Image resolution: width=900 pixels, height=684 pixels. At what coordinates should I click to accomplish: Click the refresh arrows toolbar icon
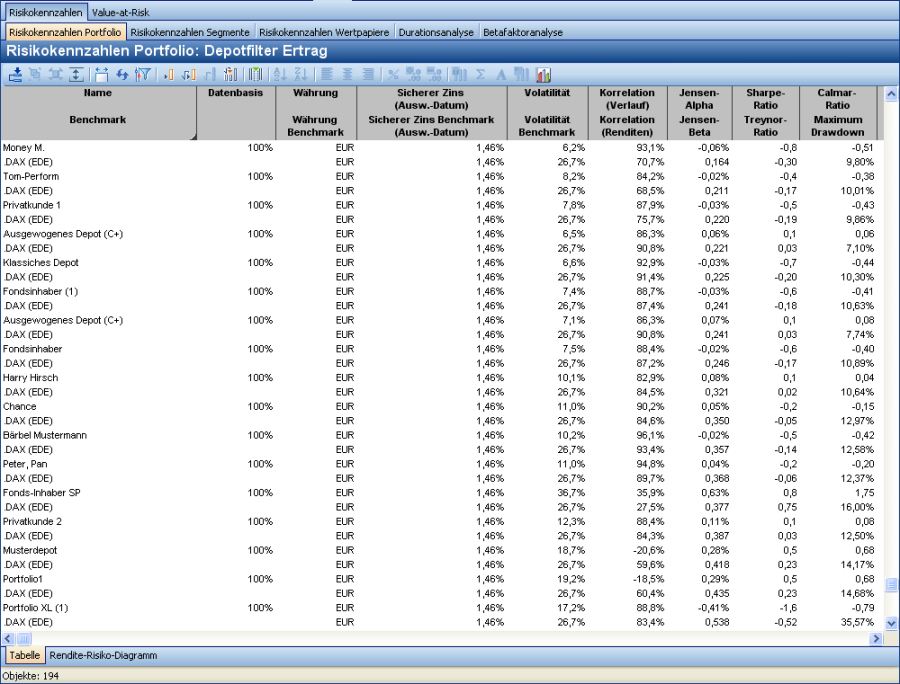point(122,74)
